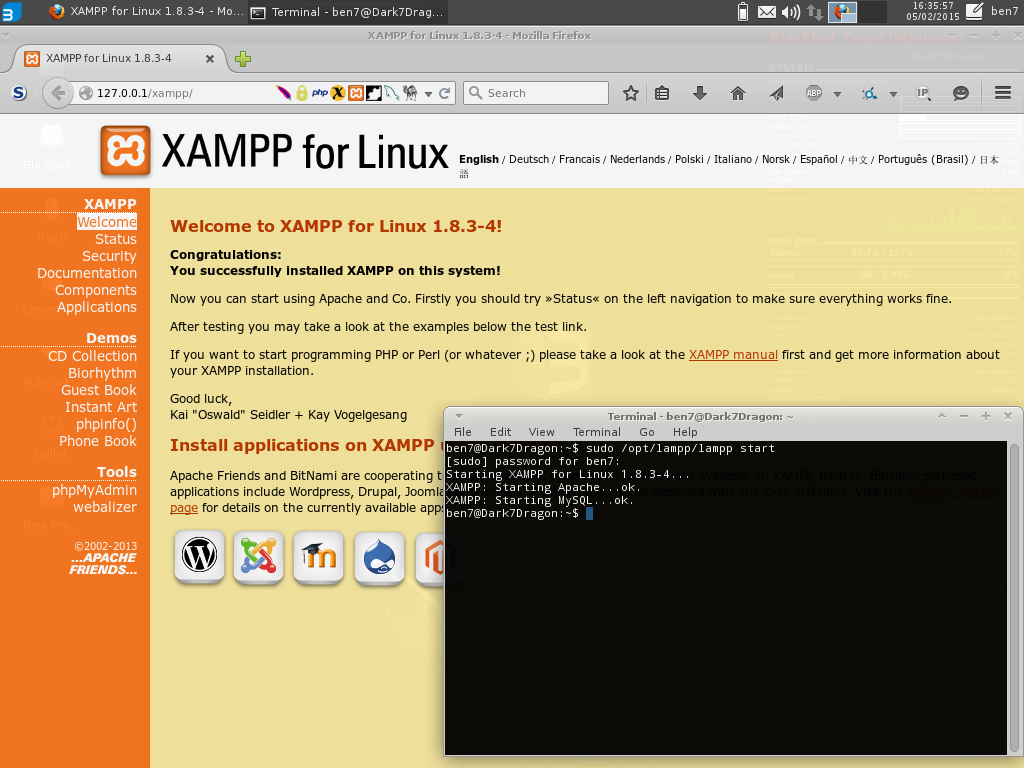Open the XAMPP manual link
This screenshot has height=768, width=1024.
(733, 354)
